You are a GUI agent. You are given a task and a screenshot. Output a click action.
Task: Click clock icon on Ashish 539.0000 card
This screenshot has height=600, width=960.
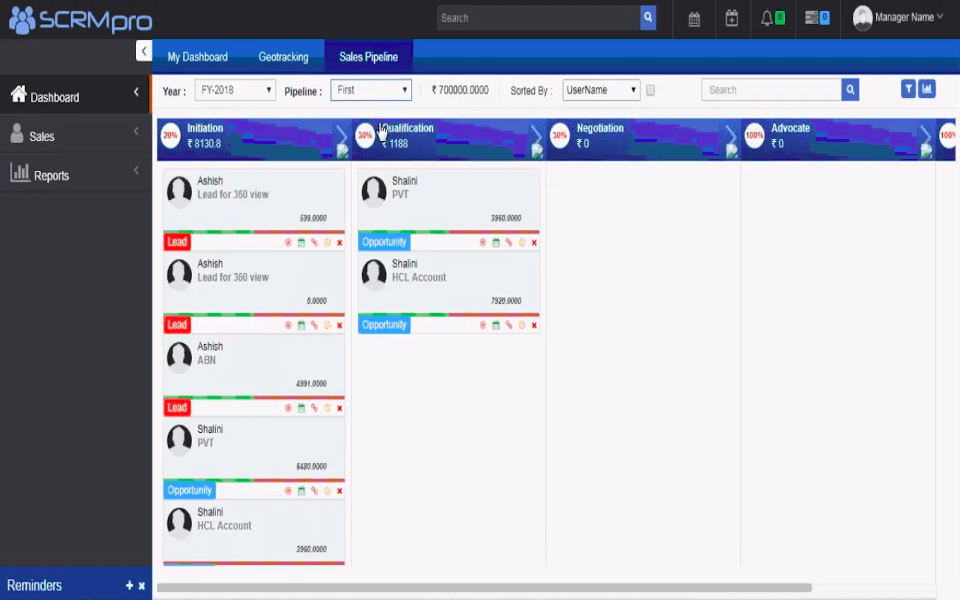[x=327, y=242]
